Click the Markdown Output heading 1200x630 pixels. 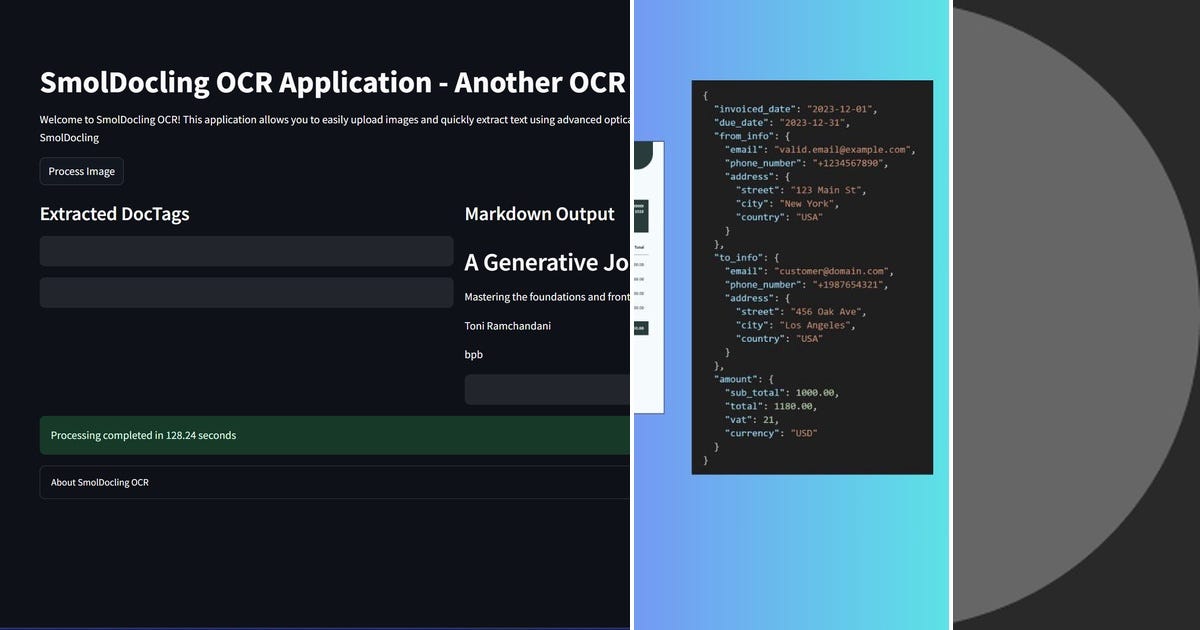pyautogui.click(x=539, y=213)
